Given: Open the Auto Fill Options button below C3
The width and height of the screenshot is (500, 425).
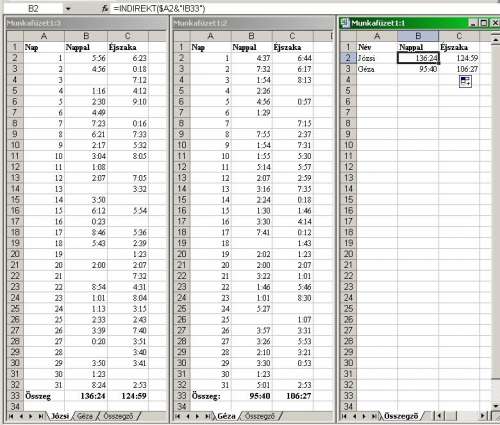Looking at the screenshot, I should tap(465, 81).
